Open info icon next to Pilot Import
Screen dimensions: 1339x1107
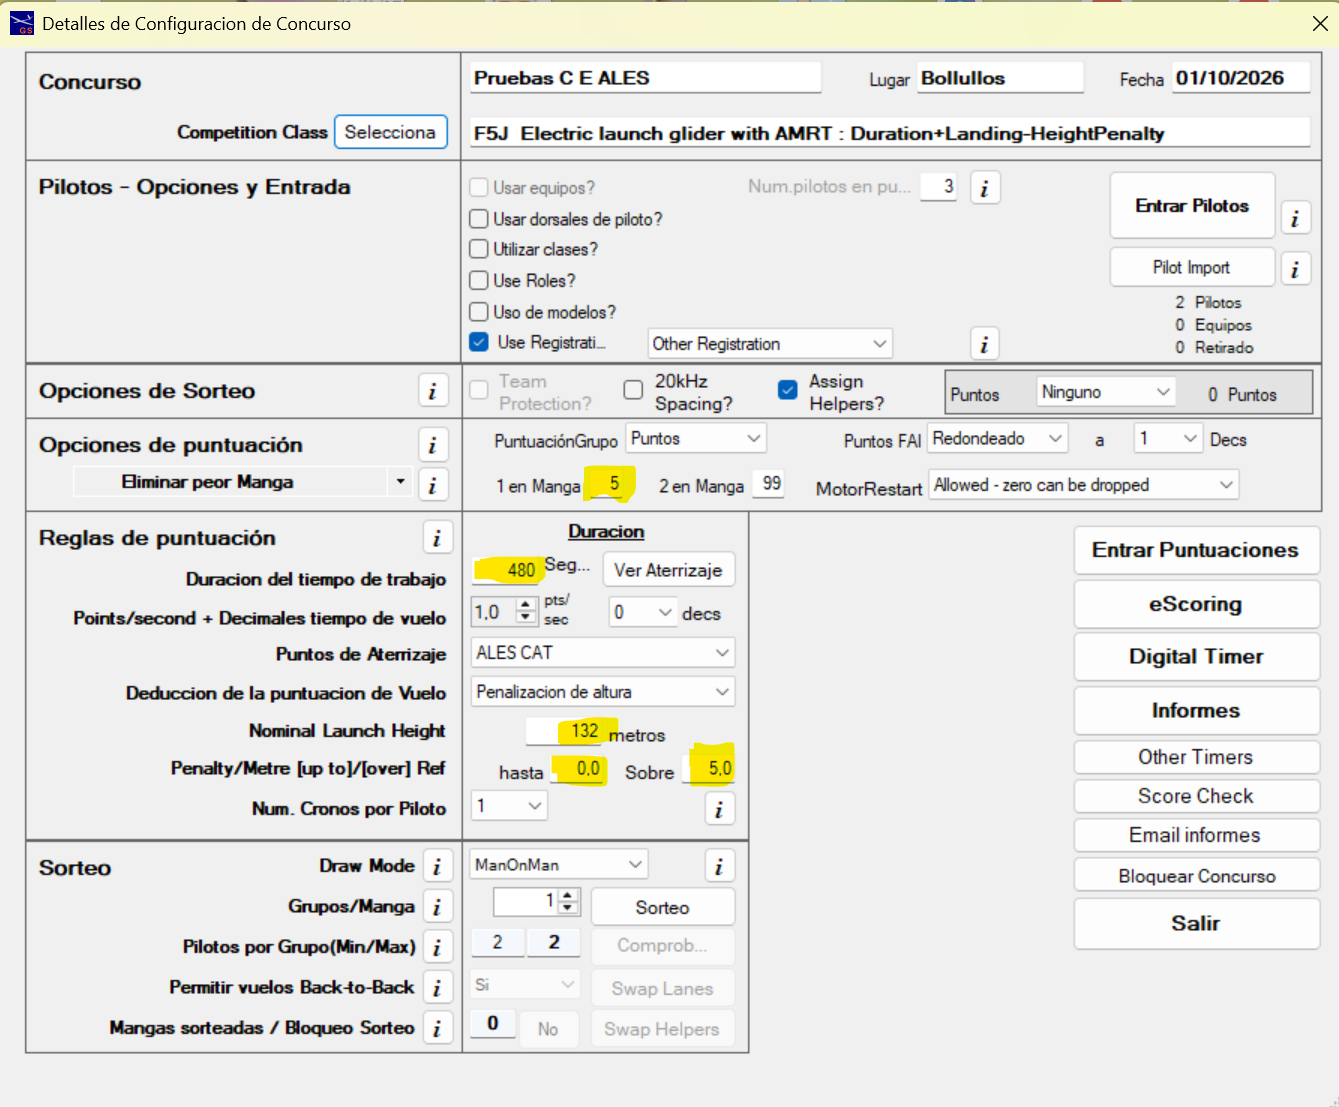click(1295, 269)
